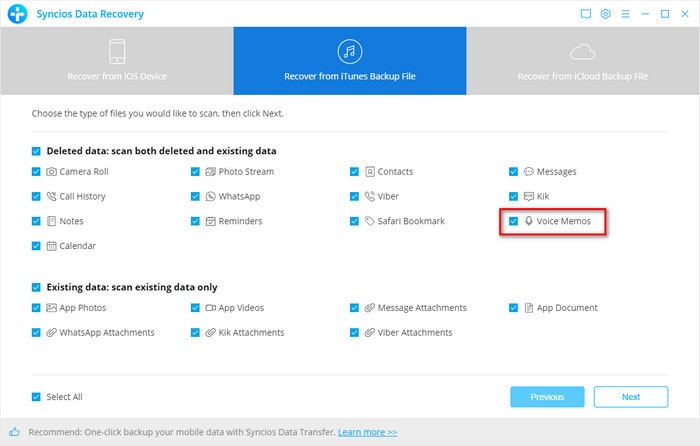The image size is (700, 446).
Task: Click the Voice Memos microphone icon
Action: point(529,221)
